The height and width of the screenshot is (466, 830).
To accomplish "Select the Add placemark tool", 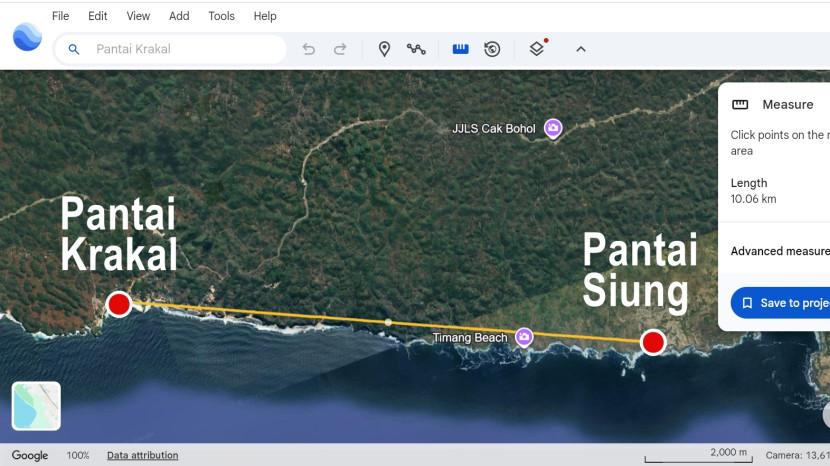I will coord(384,49).
